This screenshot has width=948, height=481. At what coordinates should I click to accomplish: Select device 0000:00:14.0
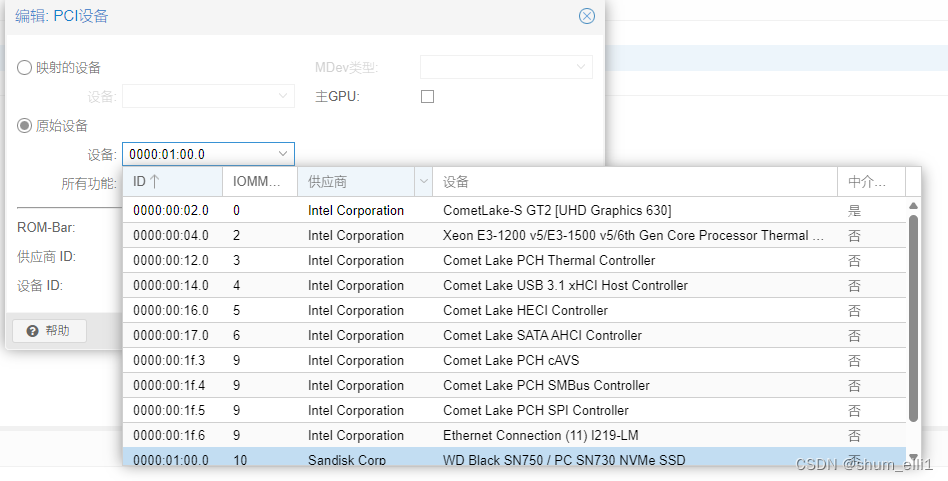[514, 285]
